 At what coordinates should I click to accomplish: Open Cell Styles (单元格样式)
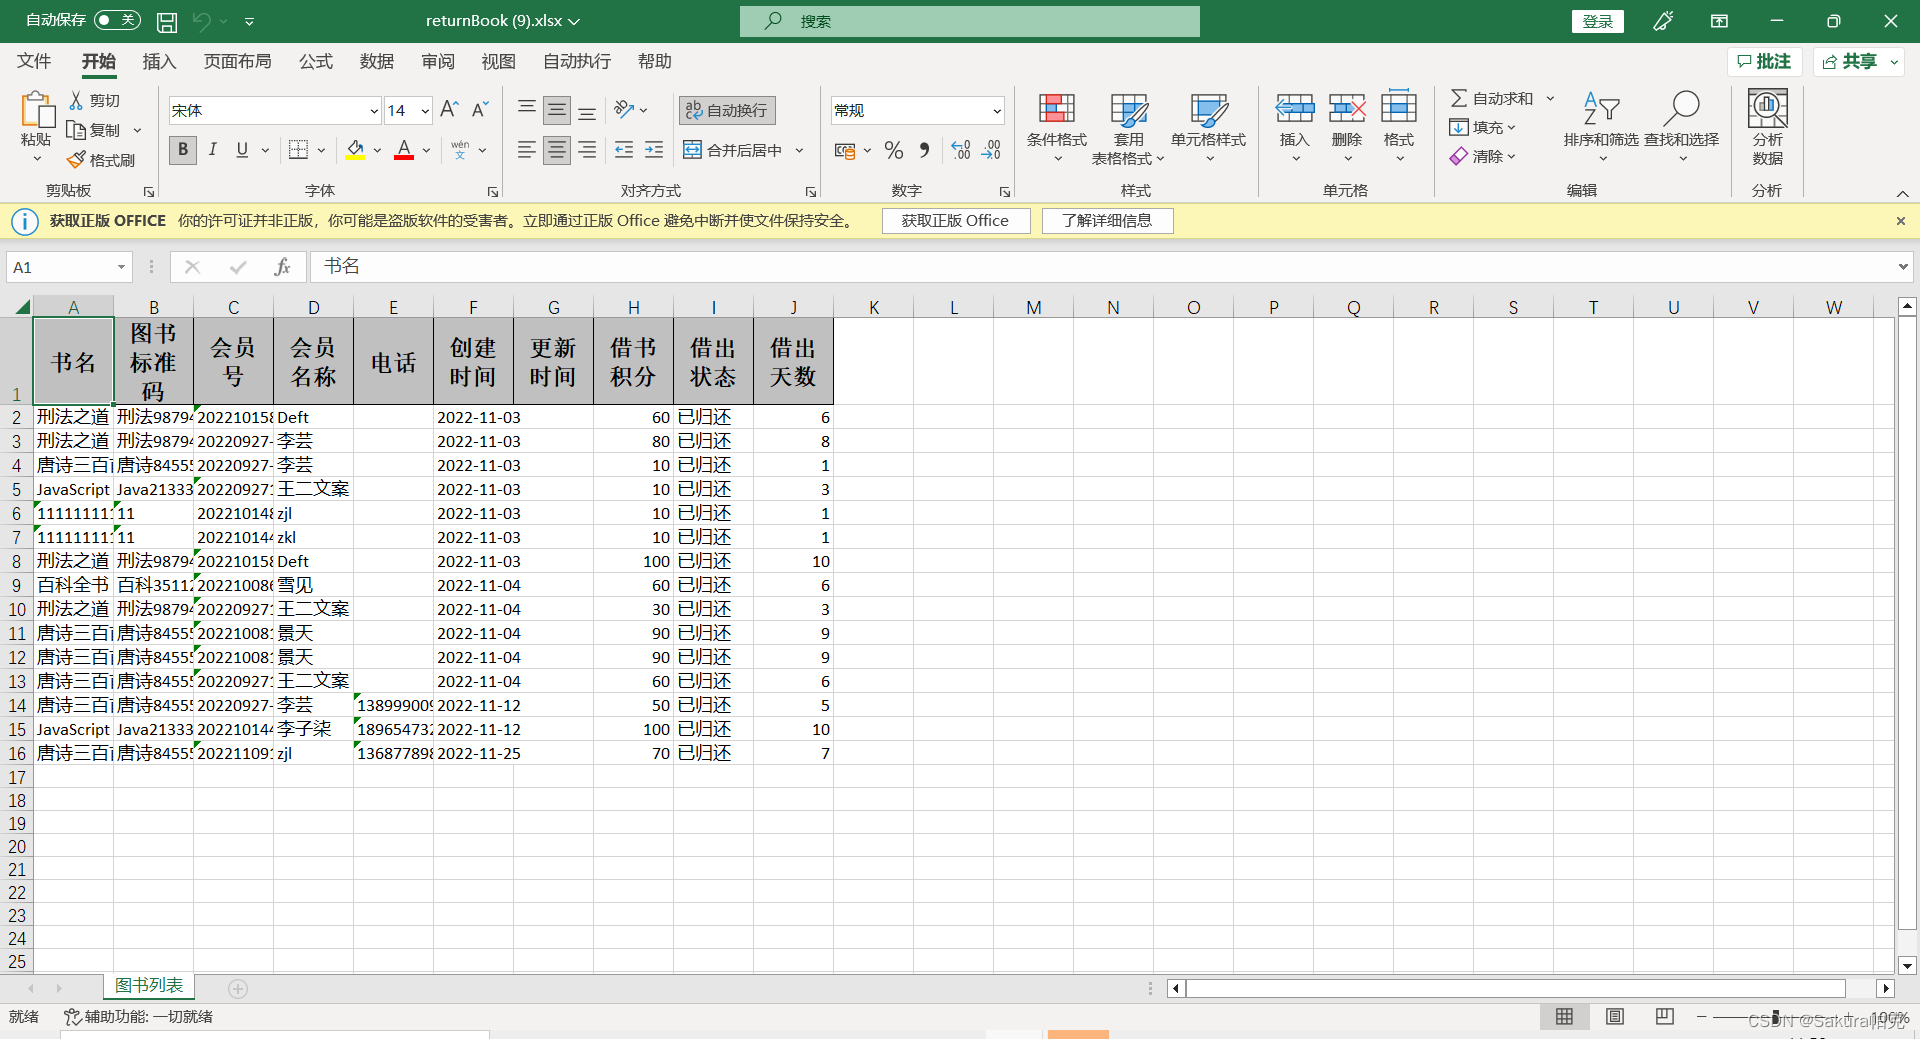click(x=1209, y=128)
